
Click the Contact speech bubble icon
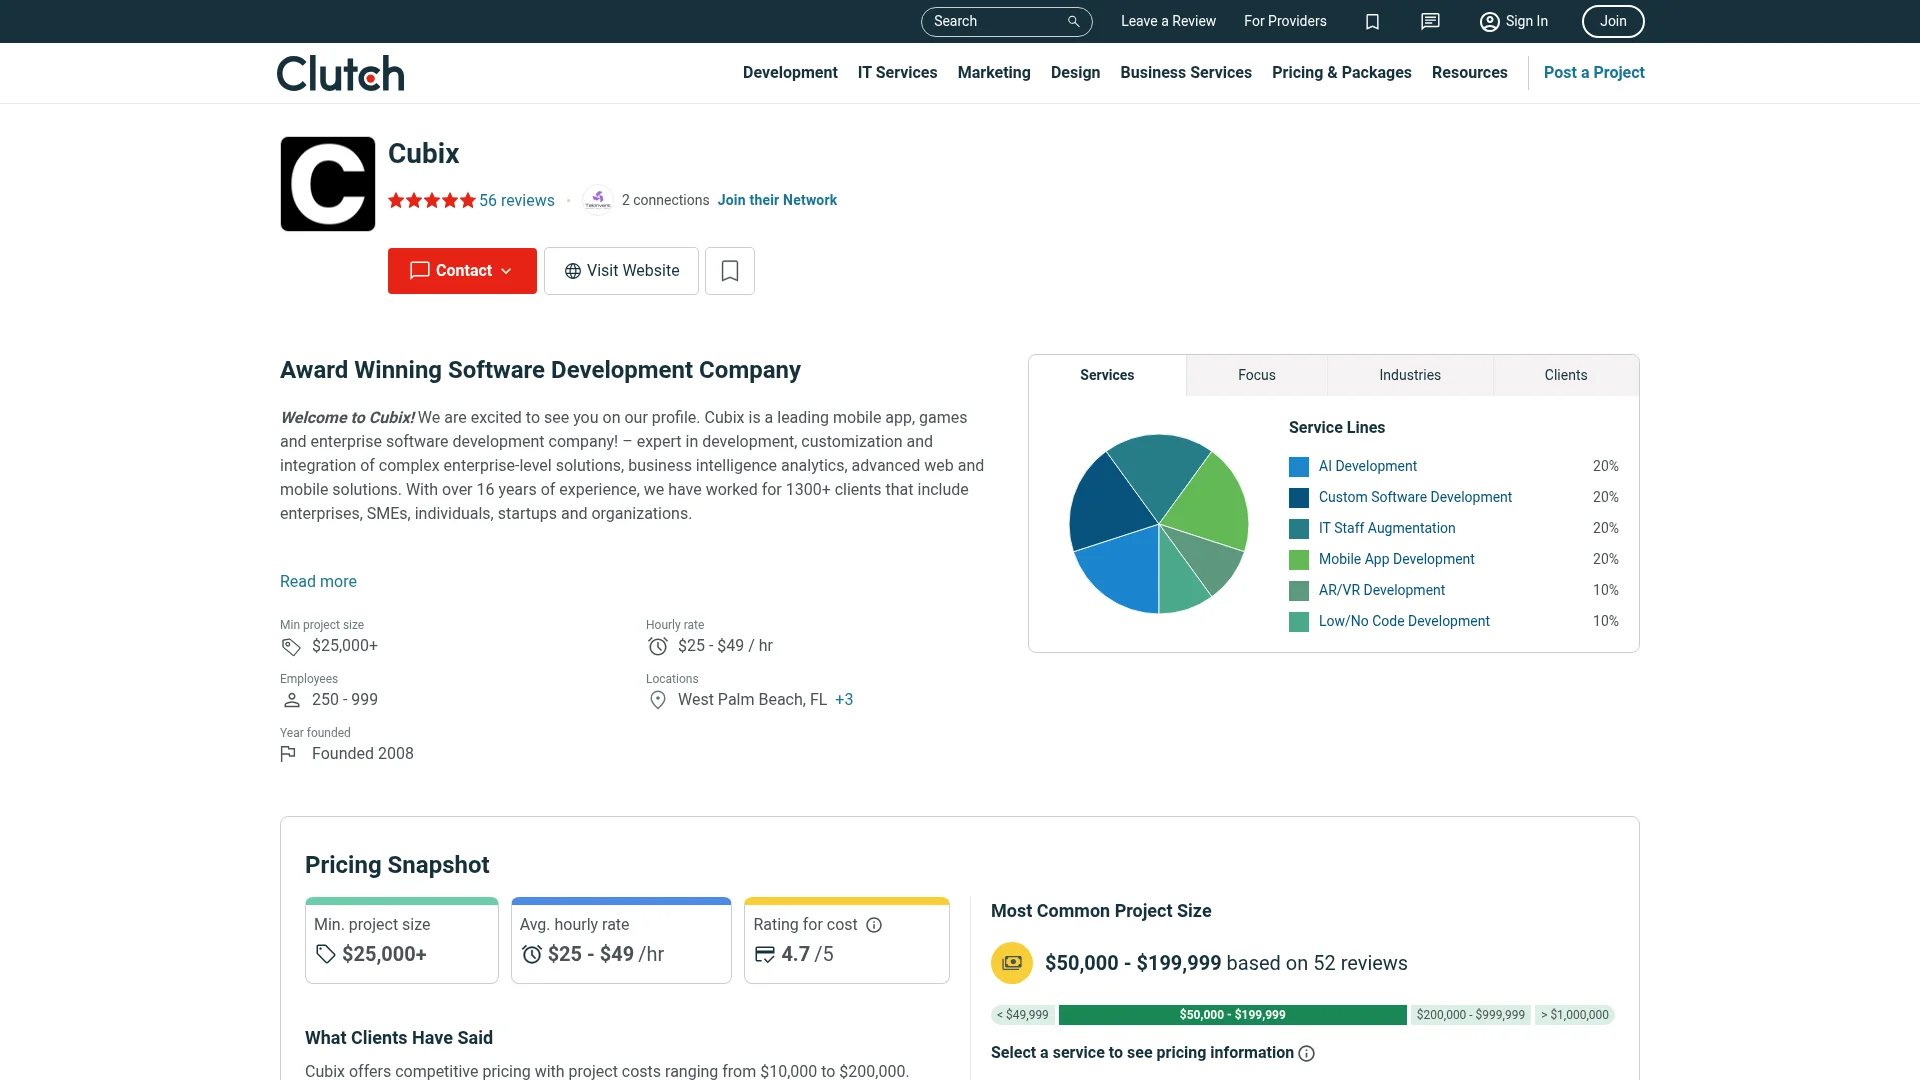coord(420,271)
